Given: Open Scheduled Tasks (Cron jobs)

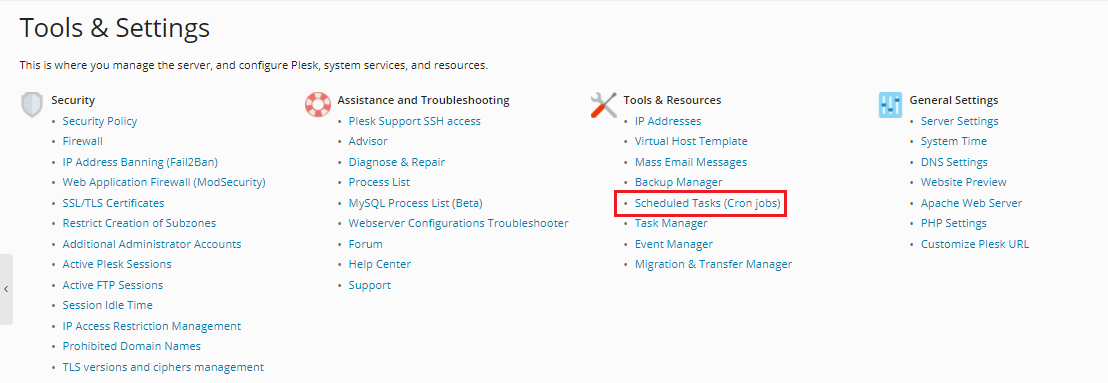Looking at the screenshot, I should [x=709, y=203].
